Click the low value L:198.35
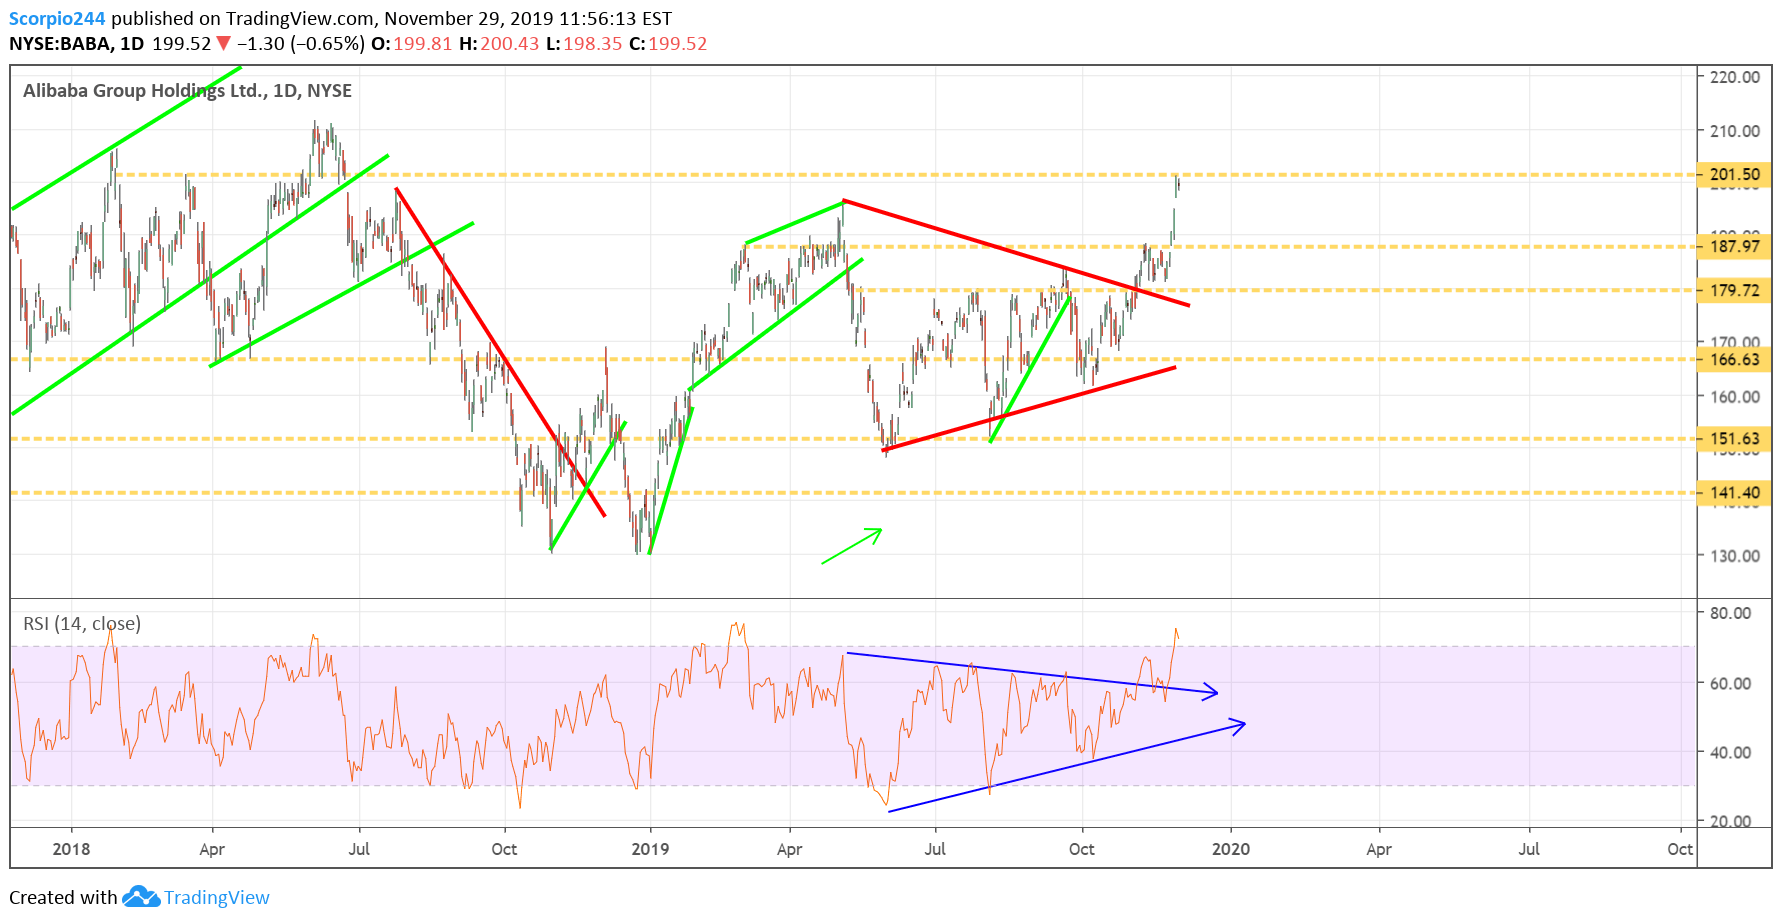This screenshot has width=1782, height=923. [x=584, y=44]
